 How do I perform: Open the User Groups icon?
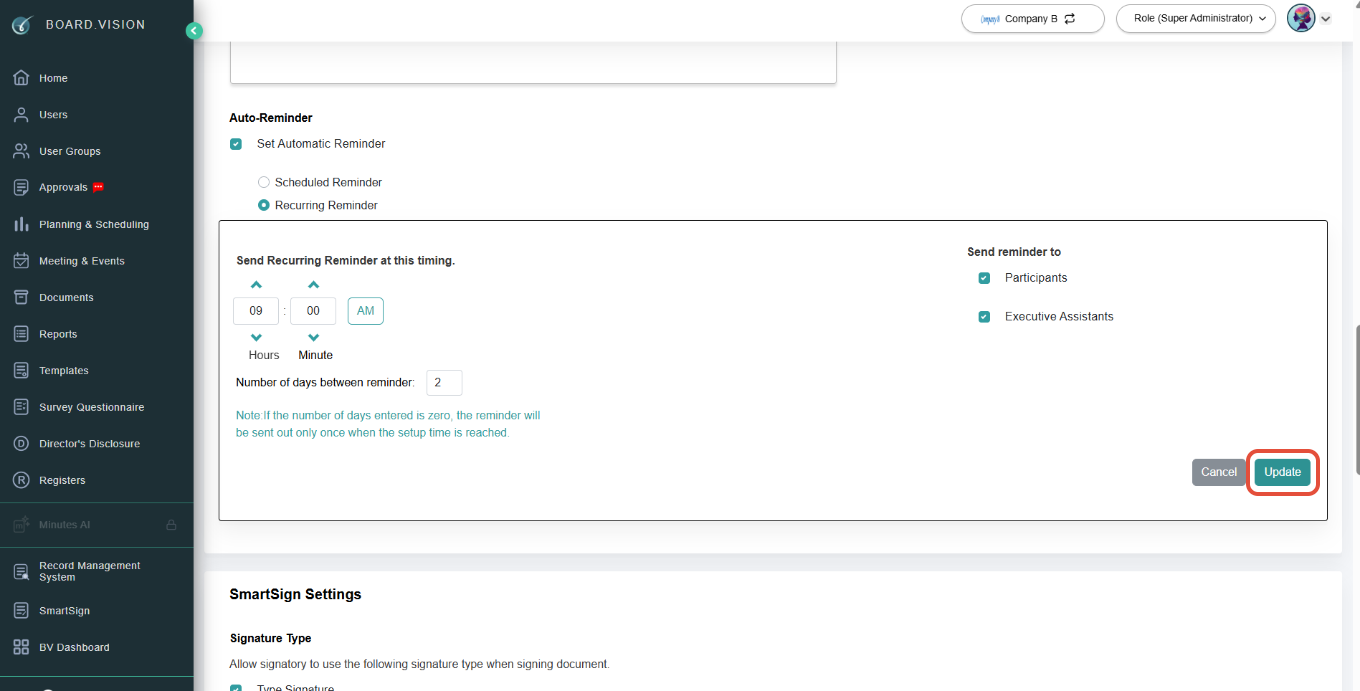click(x=21, y=151)
